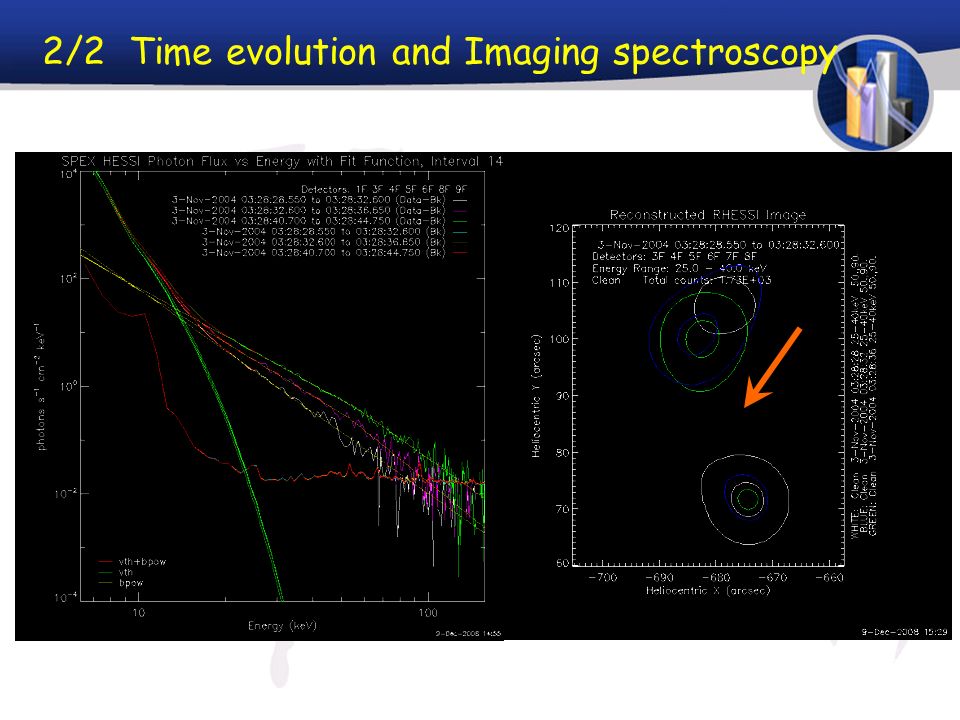Image resolution: width=960 pixels, height=720 pixels.
Task: Click the "100" tick label on energy axis
Action: pyautogui.click(x=428, y=612)
